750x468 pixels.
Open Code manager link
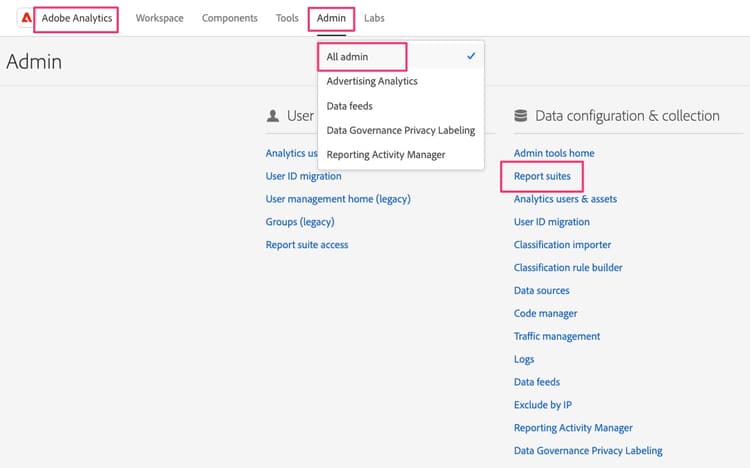coord(545,314)
